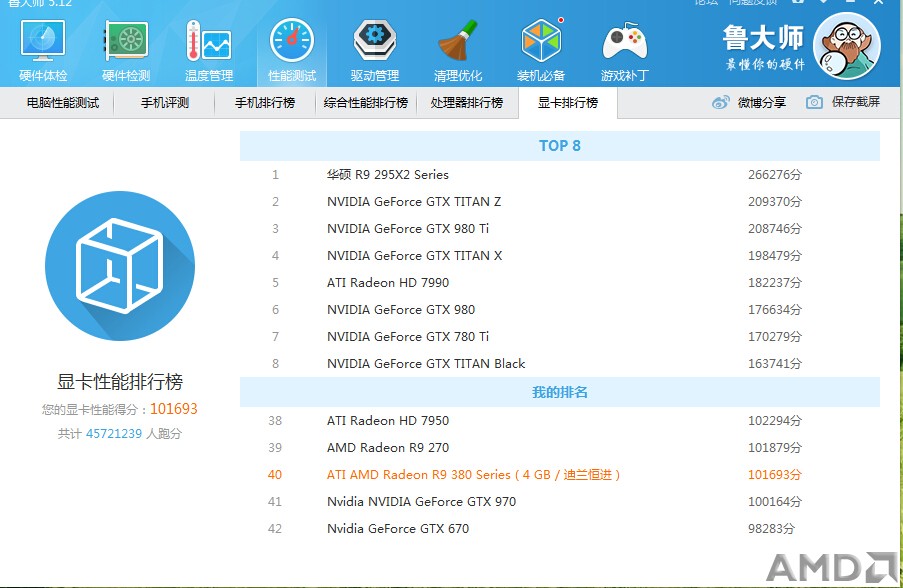
Task: Click the score 101879分
Action: point(775,447)
